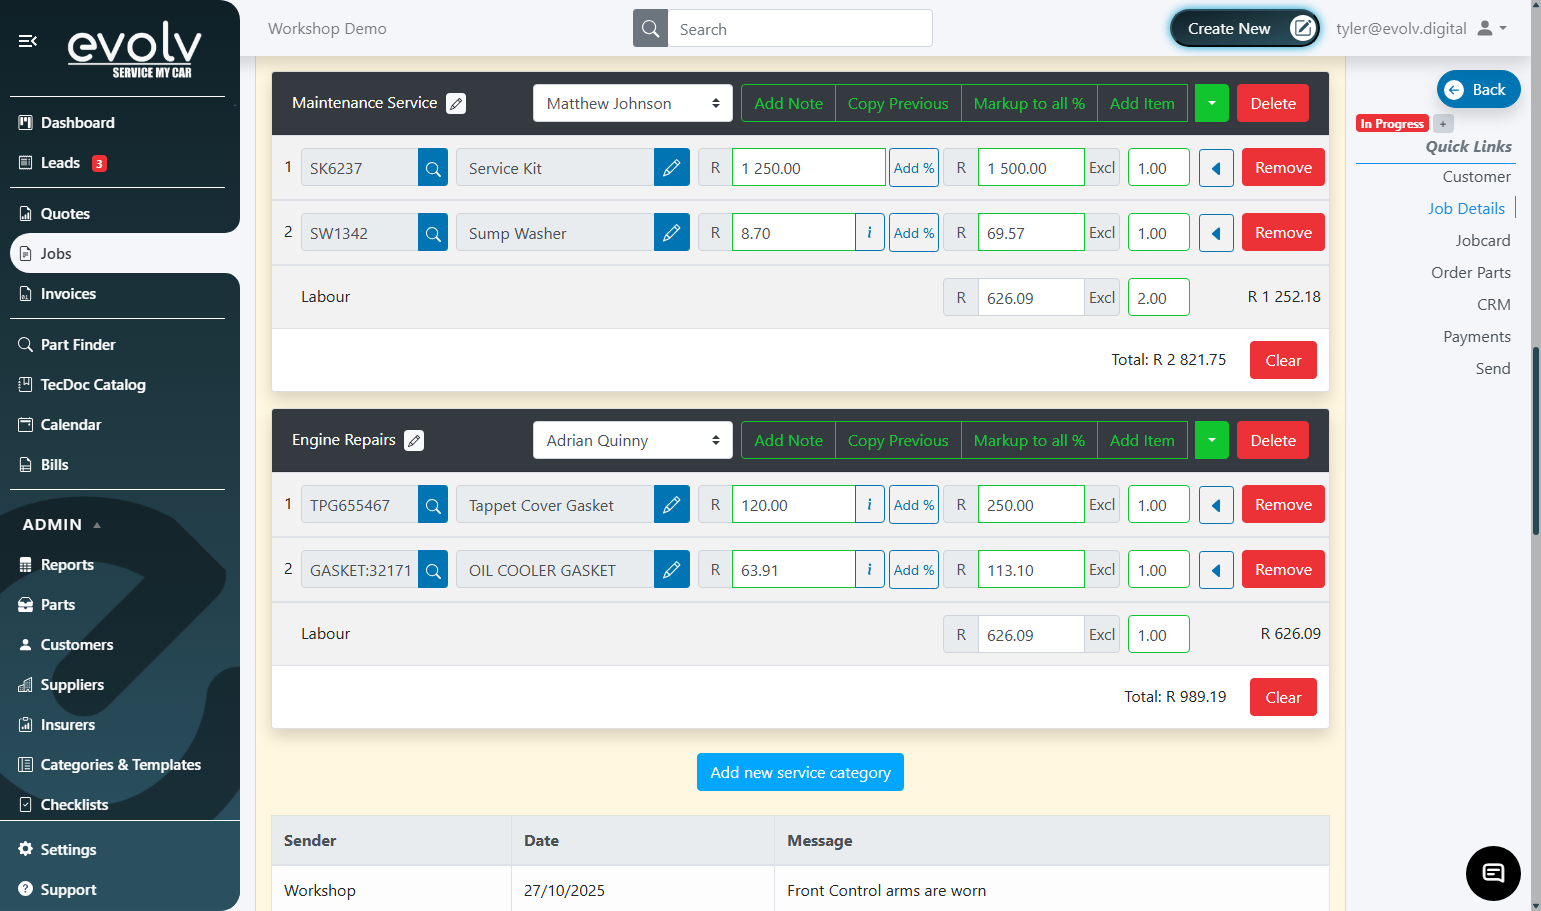Show info for OIL COOLER GASKET cost
The image size is (1541, 911).
[869, 570]
